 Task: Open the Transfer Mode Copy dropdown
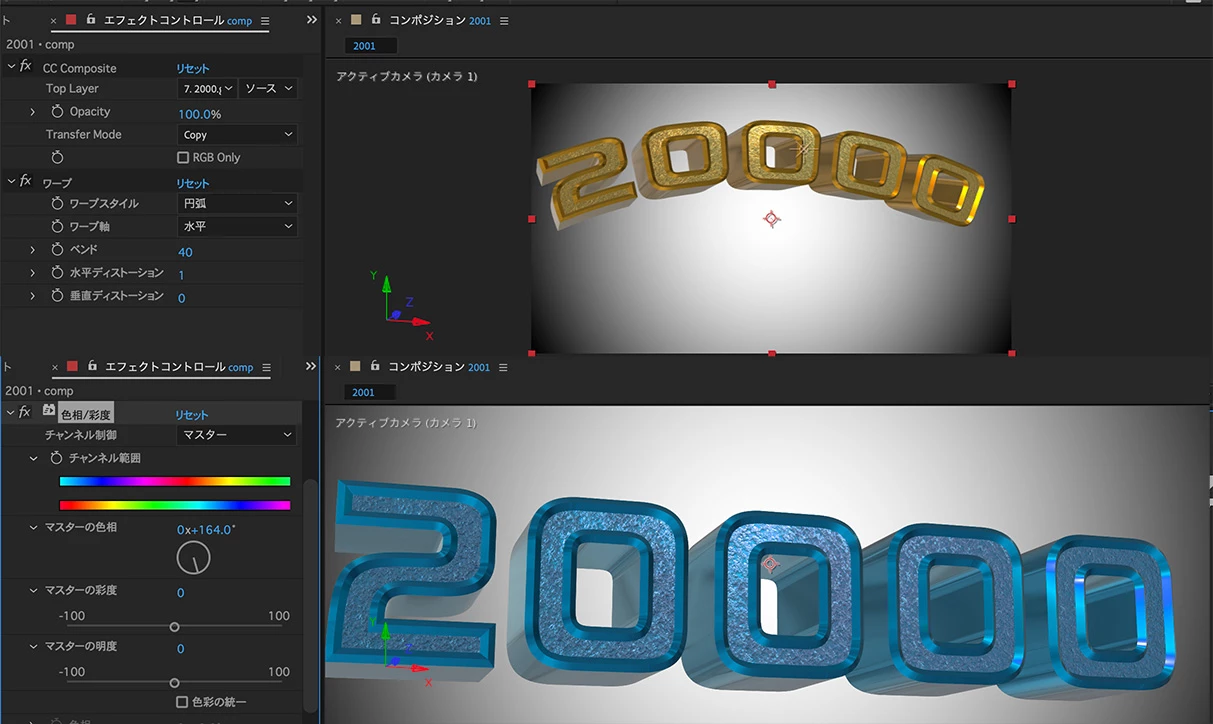click(238, 135)
